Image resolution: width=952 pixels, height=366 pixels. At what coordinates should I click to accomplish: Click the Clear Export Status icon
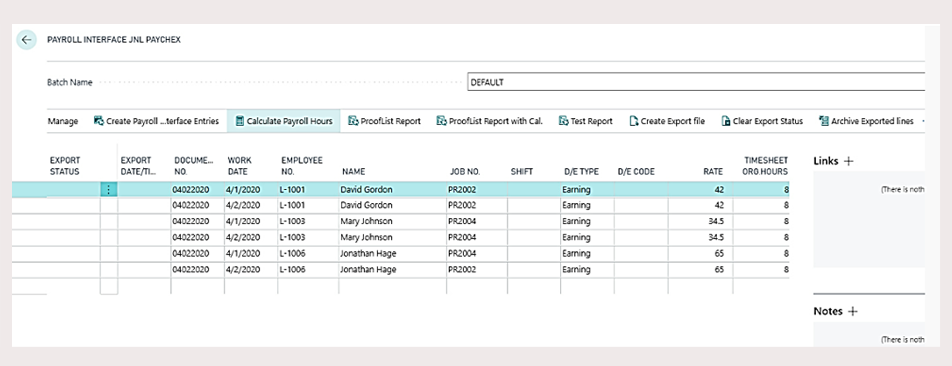point(726,121)
